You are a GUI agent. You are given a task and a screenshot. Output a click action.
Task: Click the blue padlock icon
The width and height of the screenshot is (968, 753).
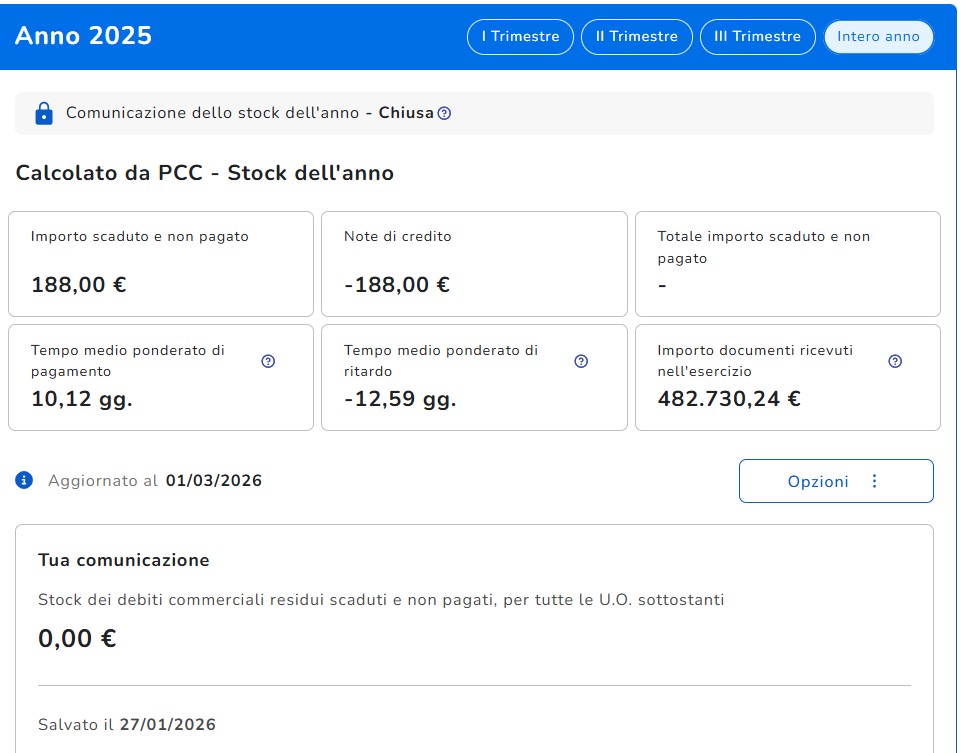[x=44, y=113]
